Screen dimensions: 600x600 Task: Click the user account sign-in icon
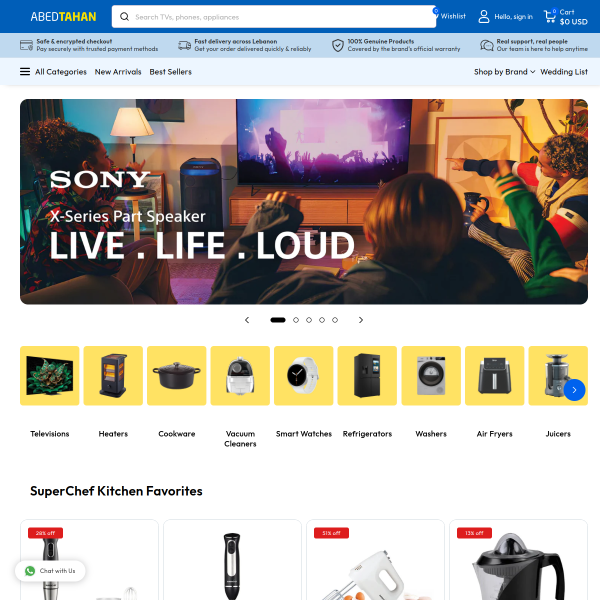point(484,16)
